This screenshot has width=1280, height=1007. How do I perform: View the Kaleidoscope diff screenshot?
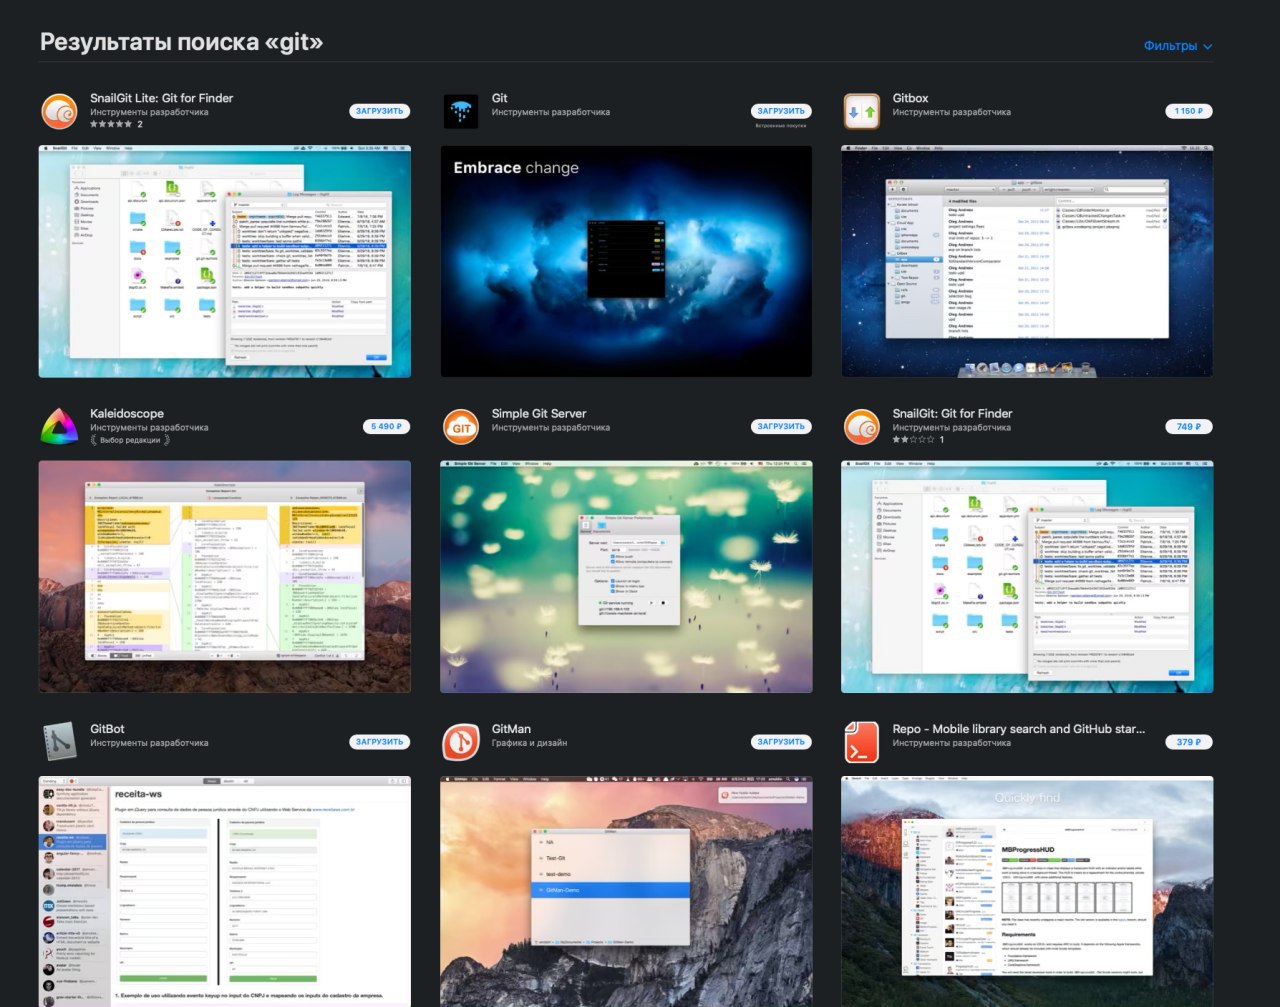(225, 577)
